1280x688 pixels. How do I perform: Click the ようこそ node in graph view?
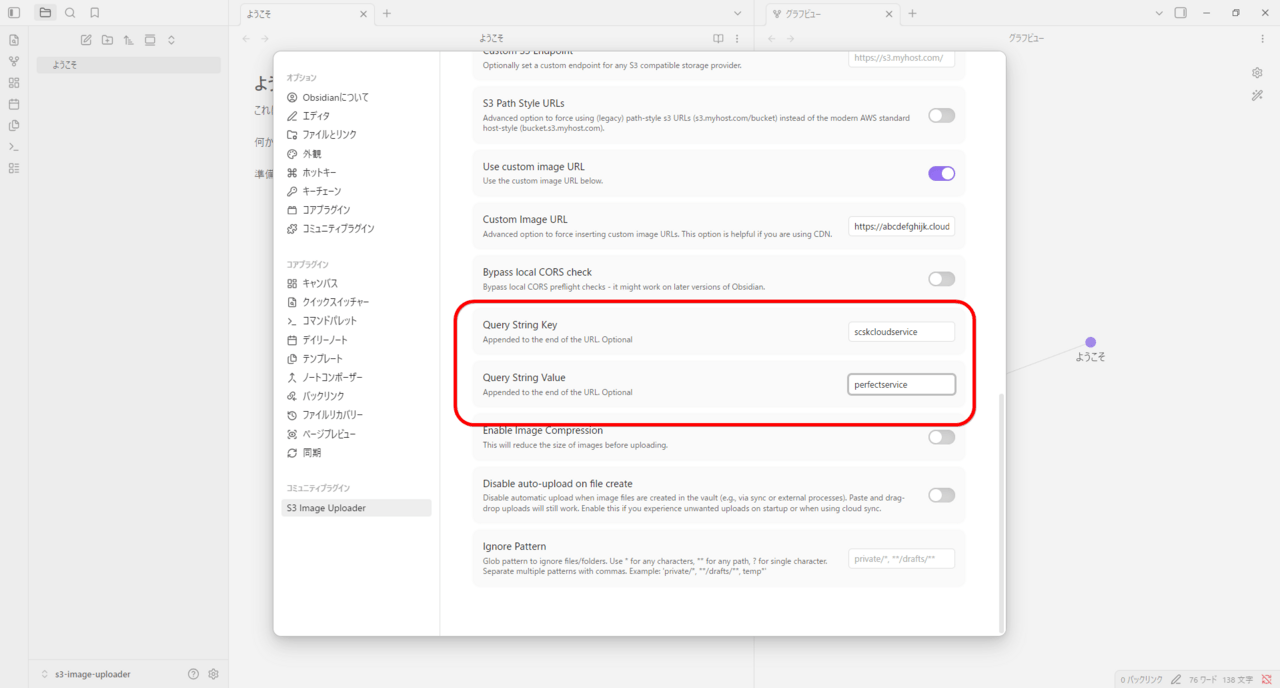pos(1090,342)
